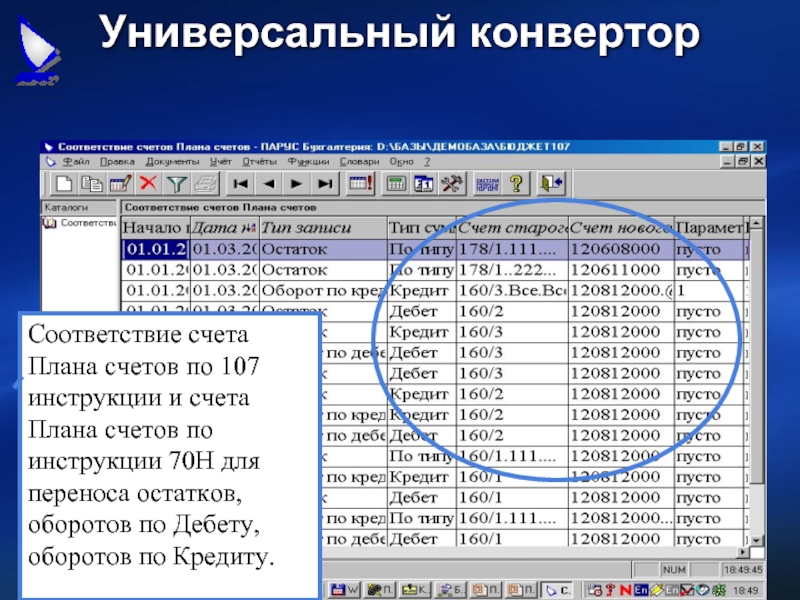
Task: Click the vertical scrollbar thumb of table
Action: point(757,357)
